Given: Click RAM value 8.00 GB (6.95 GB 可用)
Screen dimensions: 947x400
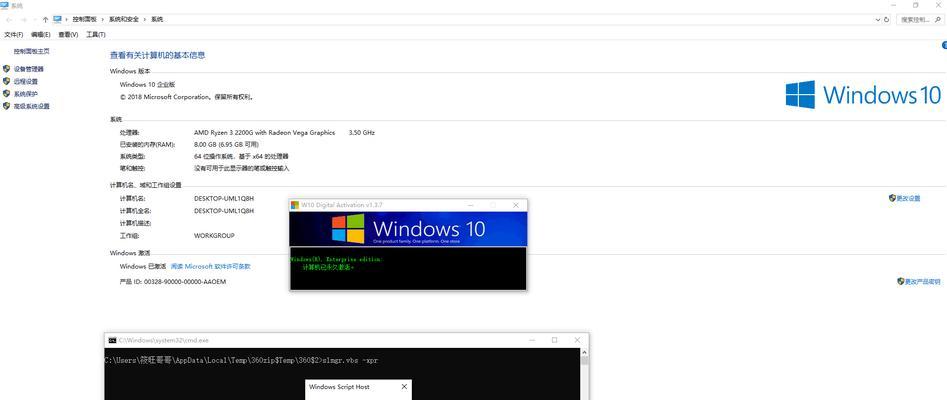Looking at the screenshot, I should (x=226, y=144).
